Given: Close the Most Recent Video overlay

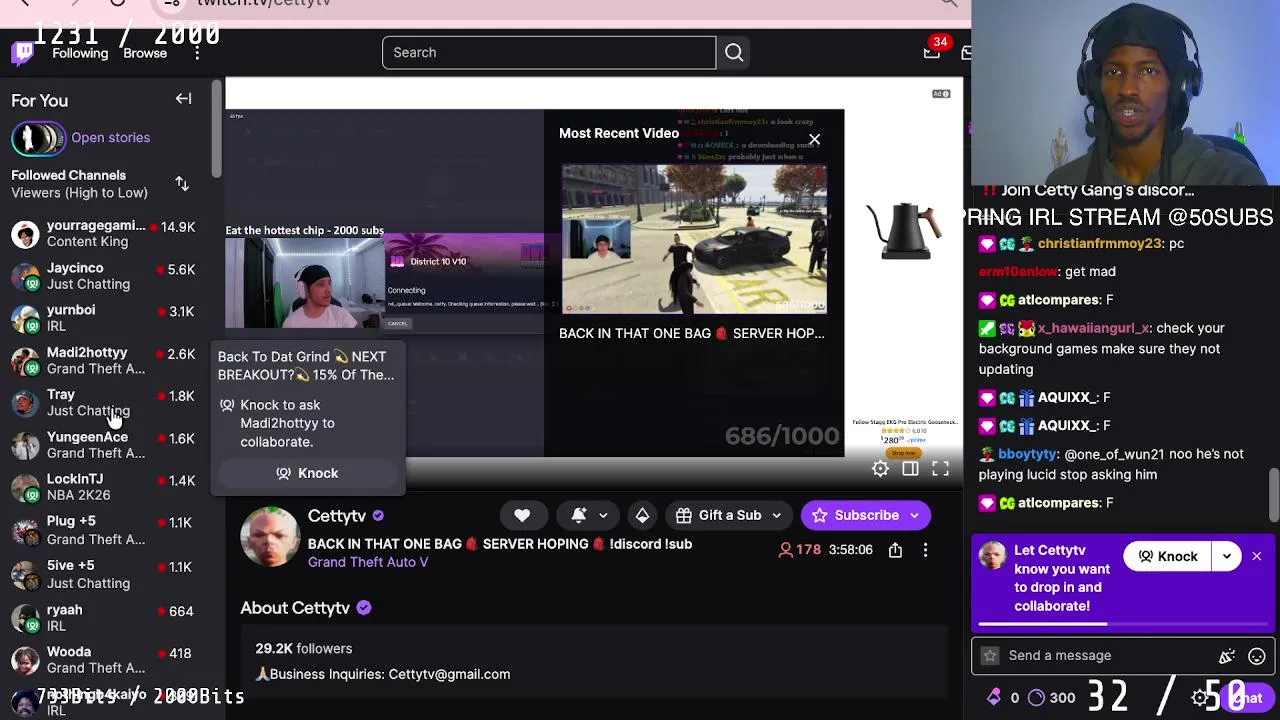Looking at the screenshot, I should pyautogui.click(x=815, y=140).
